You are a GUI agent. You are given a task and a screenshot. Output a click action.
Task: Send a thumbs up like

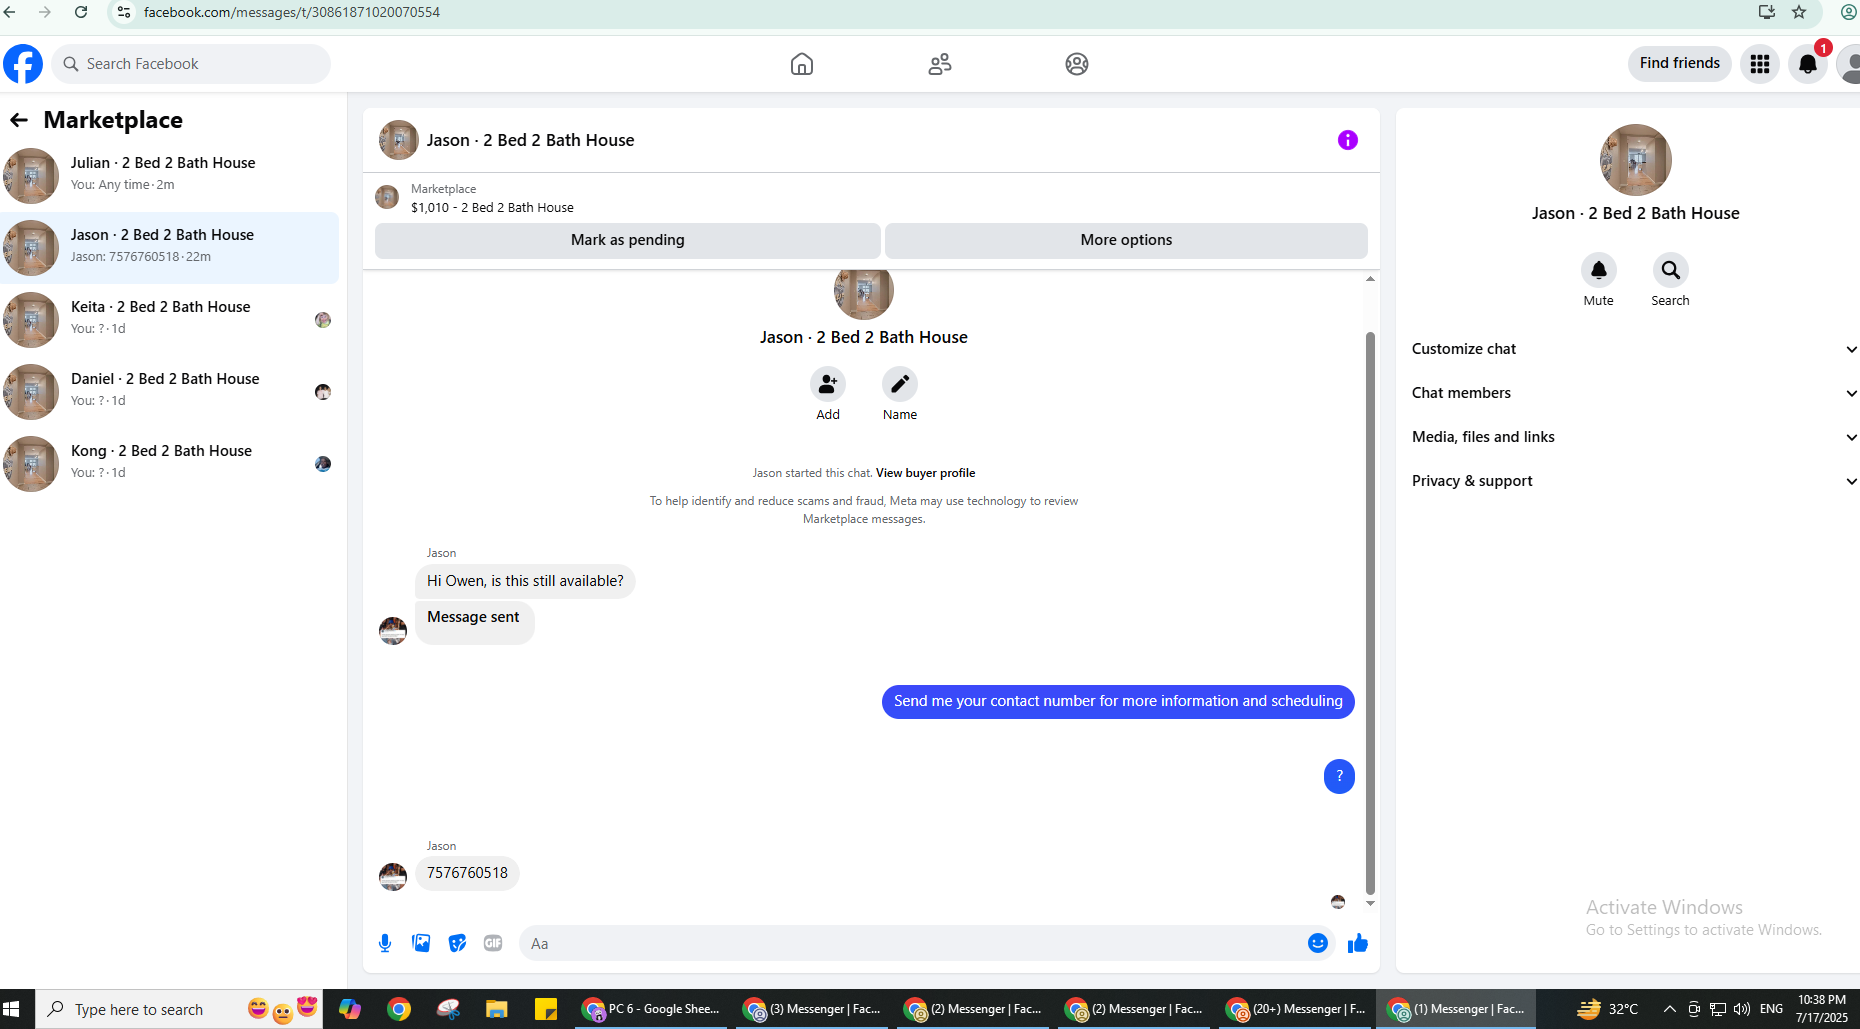click(1357, 943)
